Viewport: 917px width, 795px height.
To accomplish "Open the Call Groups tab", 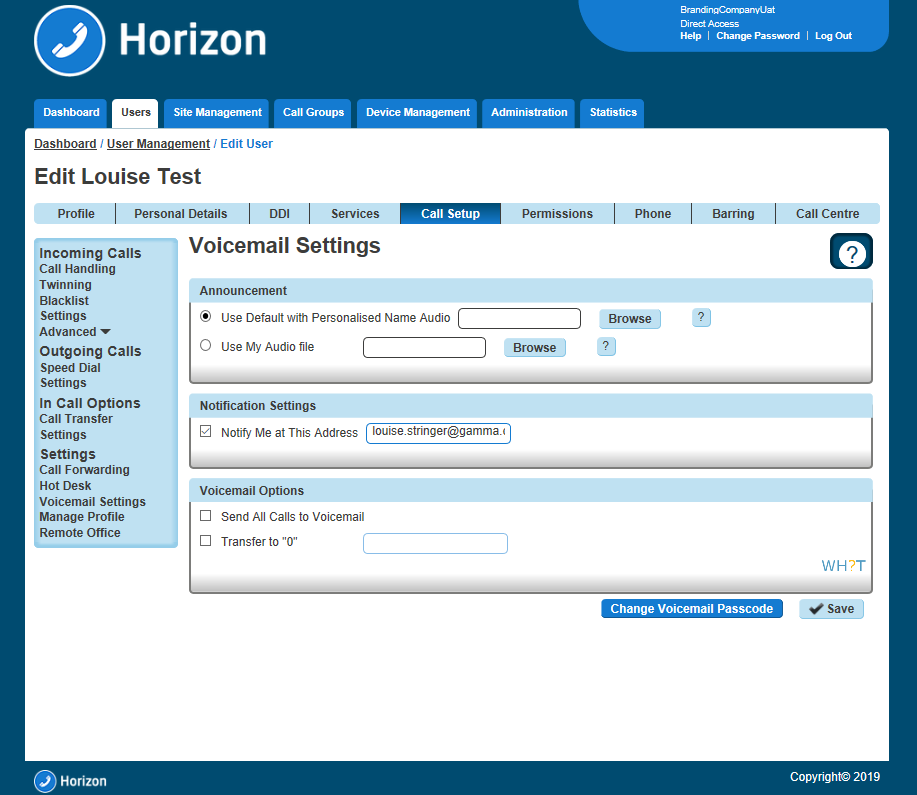I will point(313,112).
